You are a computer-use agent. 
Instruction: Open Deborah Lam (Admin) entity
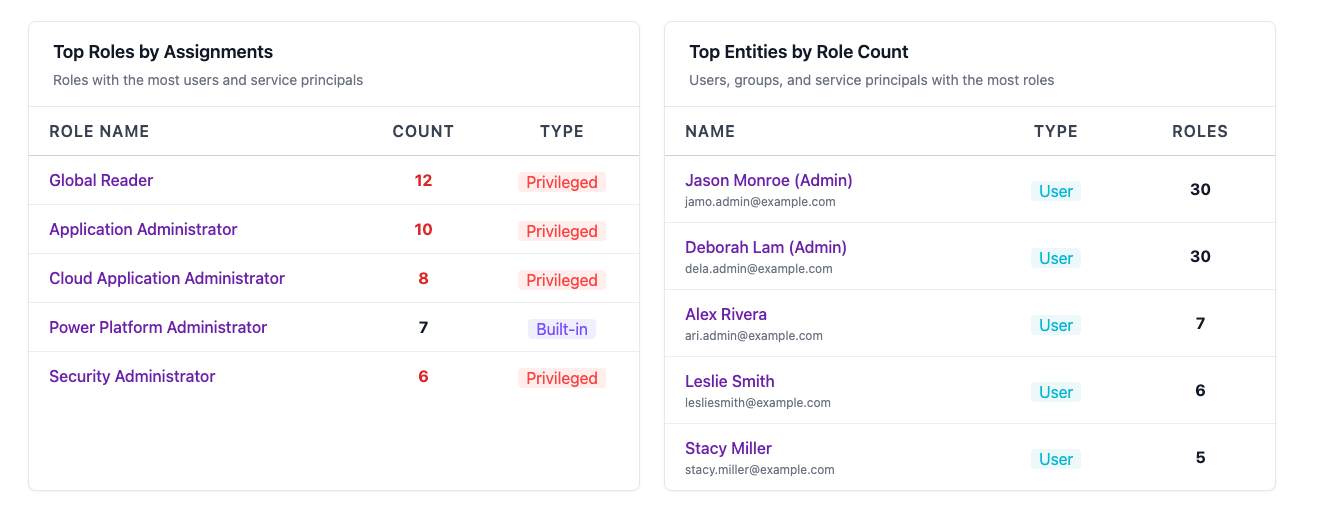765,248
